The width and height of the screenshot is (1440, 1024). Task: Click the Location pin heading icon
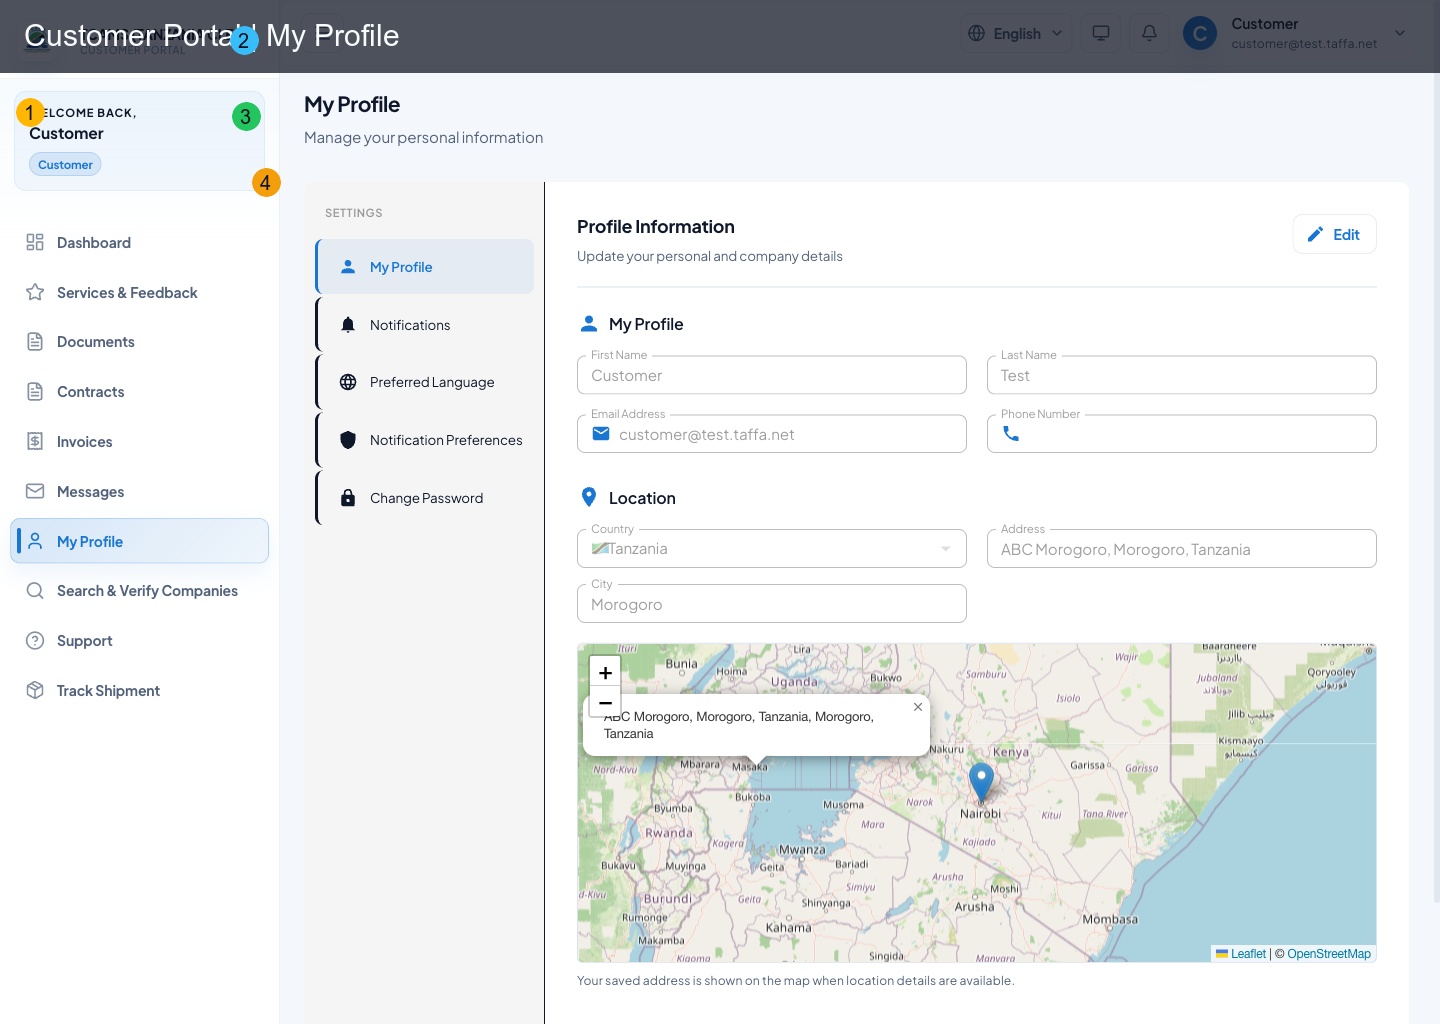589,497
